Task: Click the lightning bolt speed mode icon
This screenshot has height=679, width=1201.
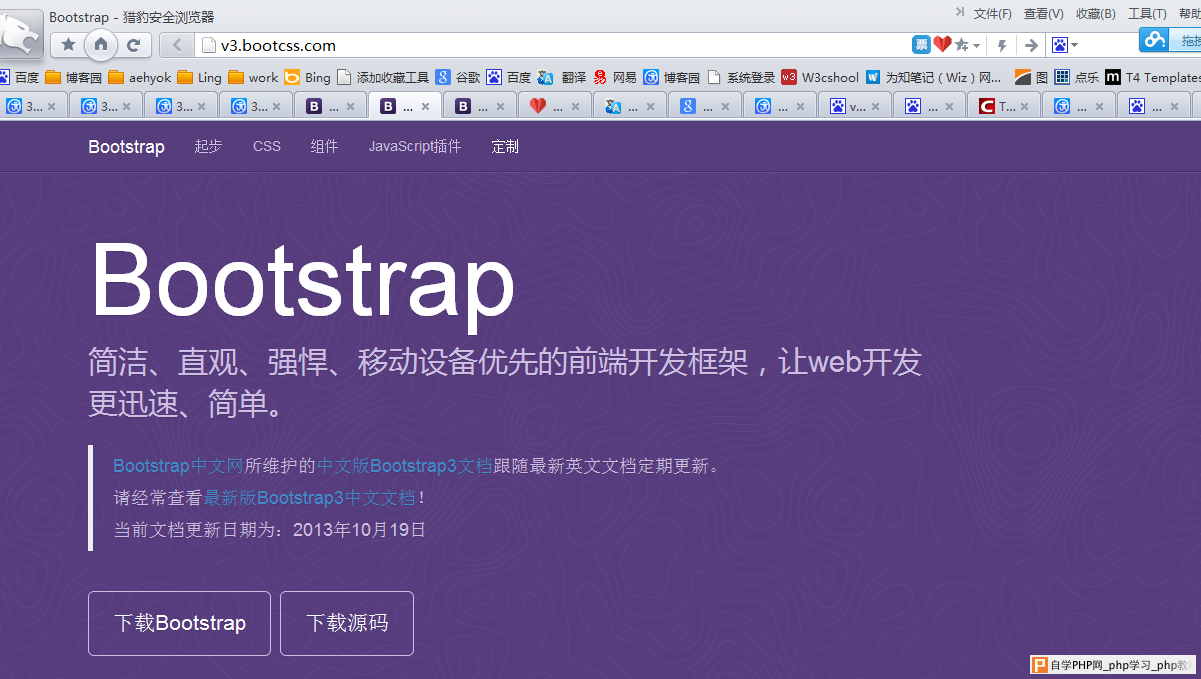Action: tap(1002, 45)
